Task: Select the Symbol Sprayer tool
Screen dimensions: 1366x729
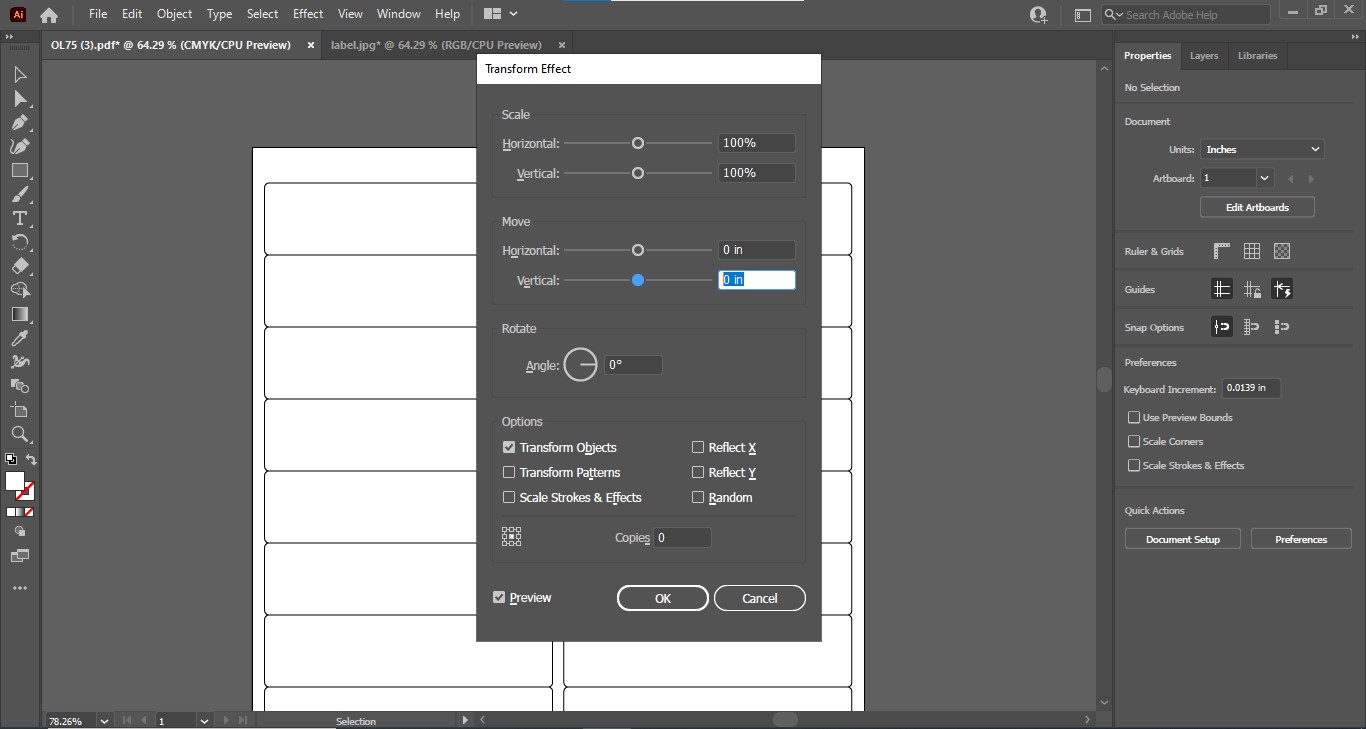Action: (x=19, y=362)
